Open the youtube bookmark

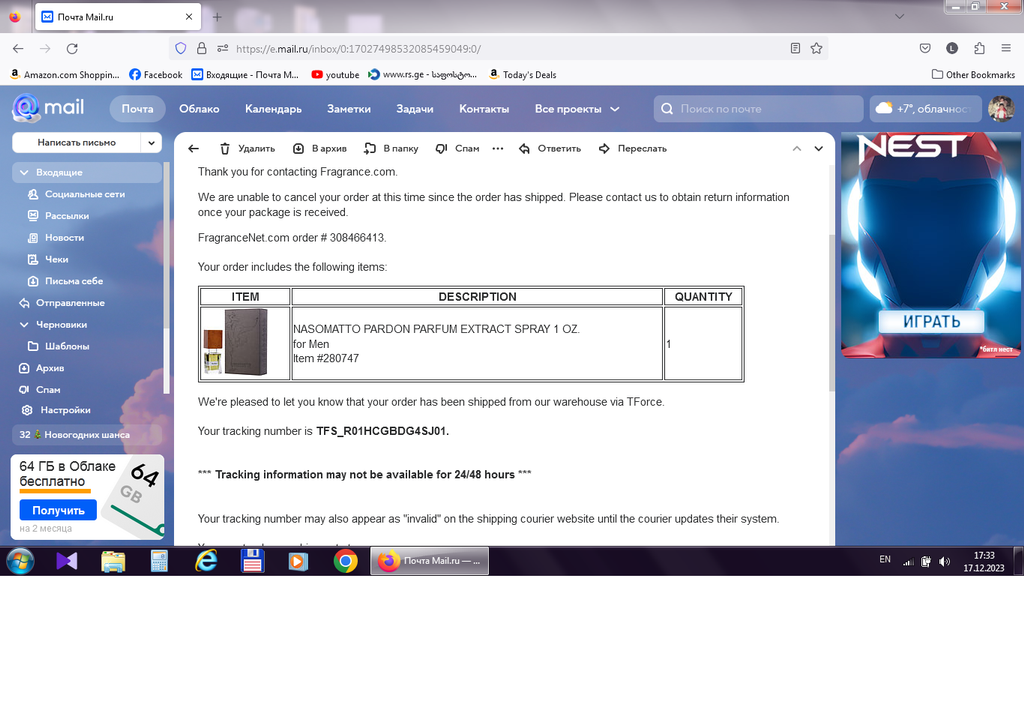(335, 74)
